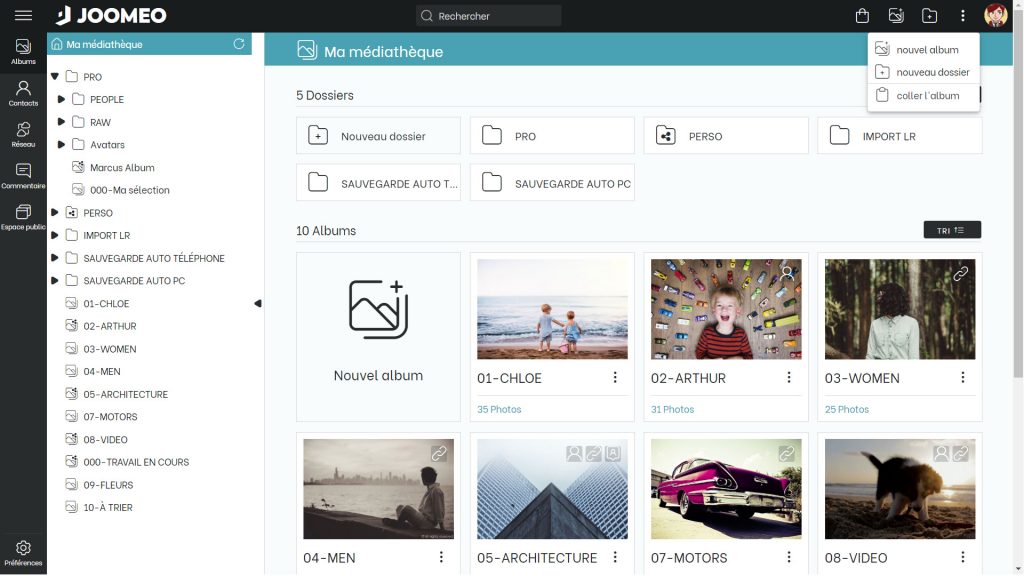The image size is (1024, 576).
Task: Open the Commentaire section
Action: [x=23, y=176]
